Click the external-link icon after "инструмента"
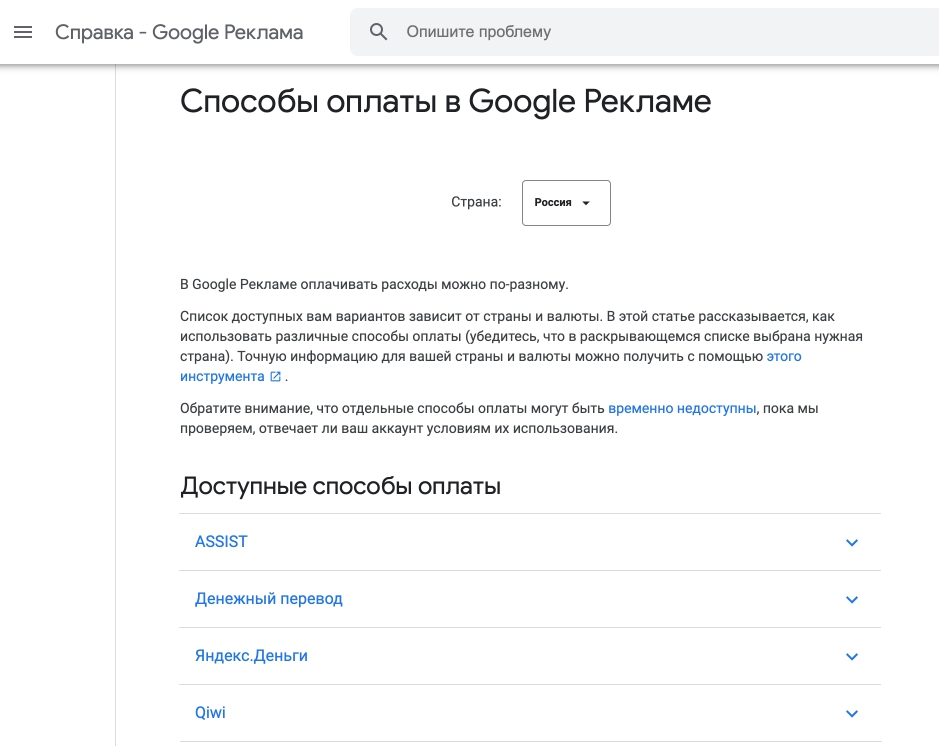Image resolution: width=939 pixels, height=746 pixels. 275,377
